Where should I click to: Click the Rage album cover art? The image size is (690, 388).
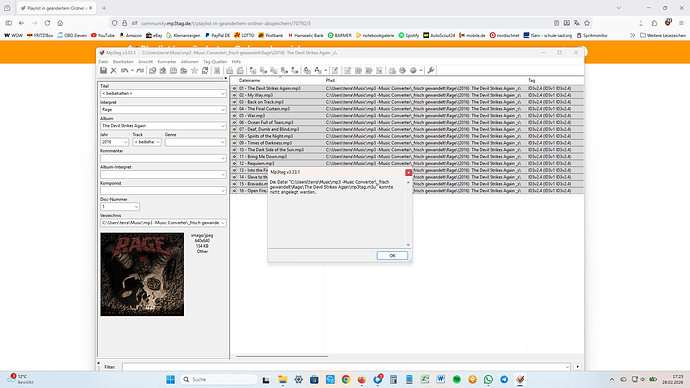142,275
